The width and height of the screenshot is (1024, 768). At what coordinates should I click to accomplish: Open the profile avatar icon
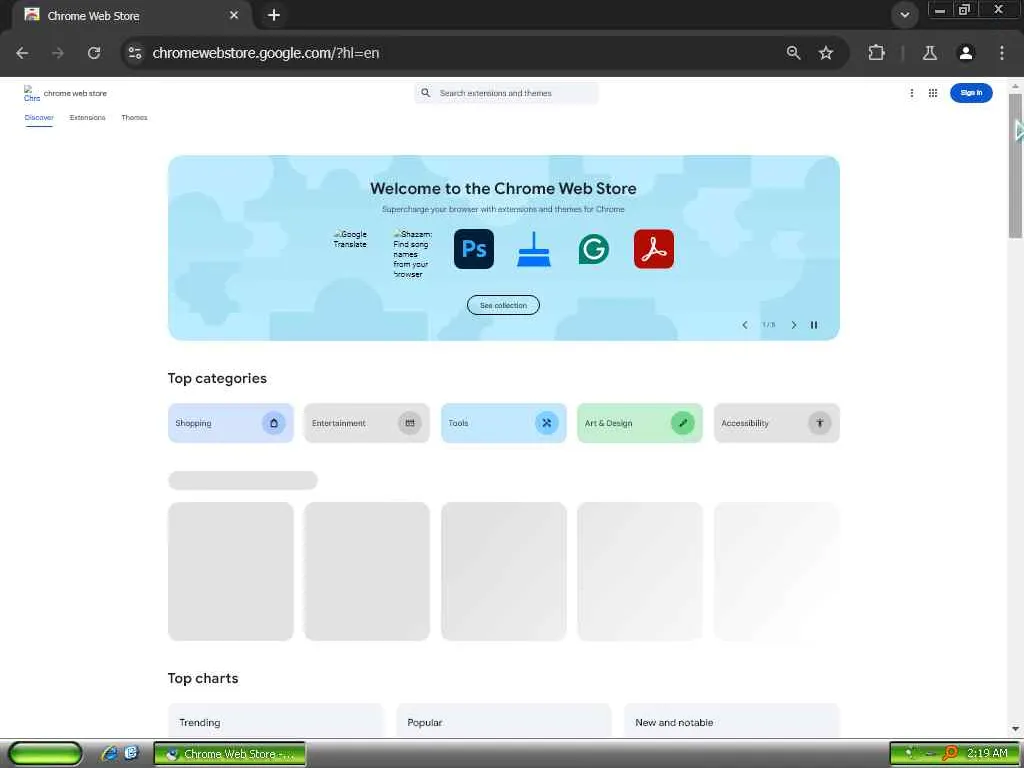(966, 53)
